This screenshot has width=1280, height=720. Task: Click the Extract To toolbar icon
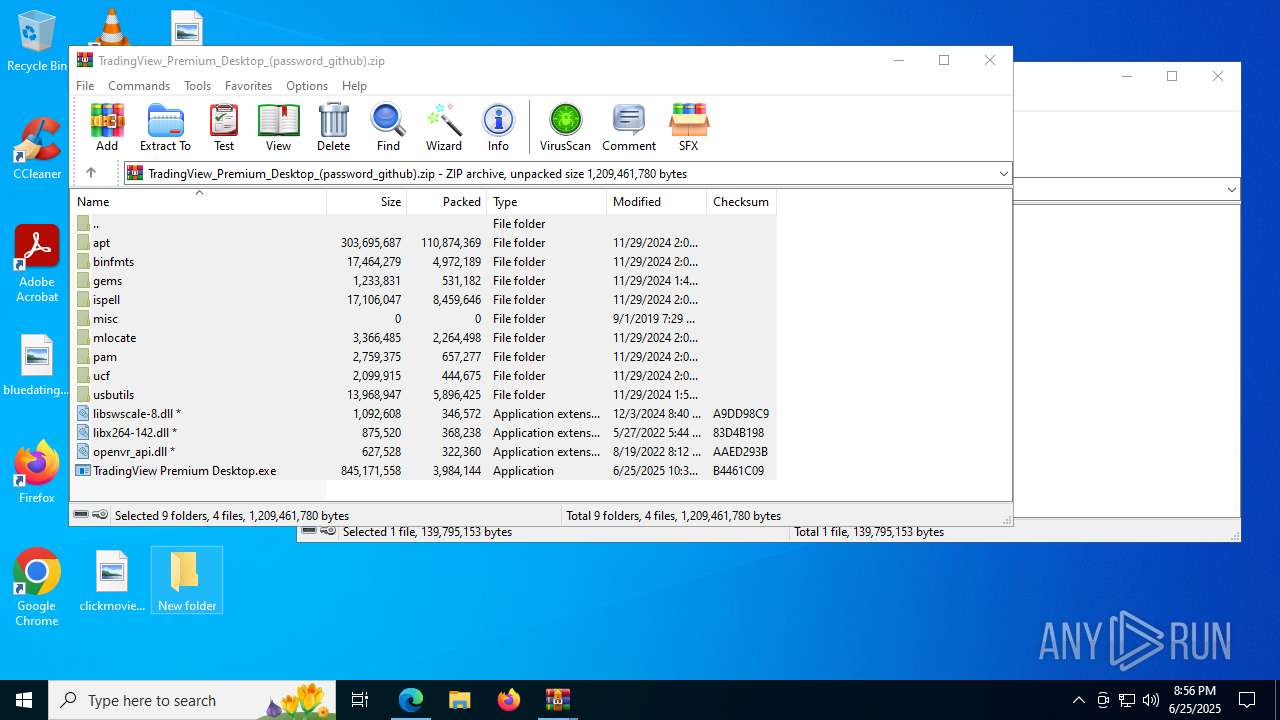pyautogui.click(x=165, y=127)
